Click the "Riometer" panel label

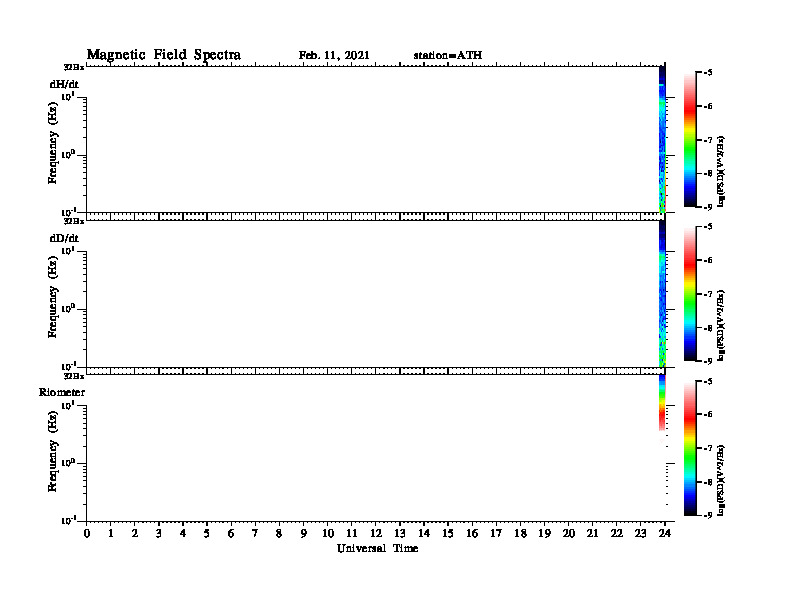(62, 392)
